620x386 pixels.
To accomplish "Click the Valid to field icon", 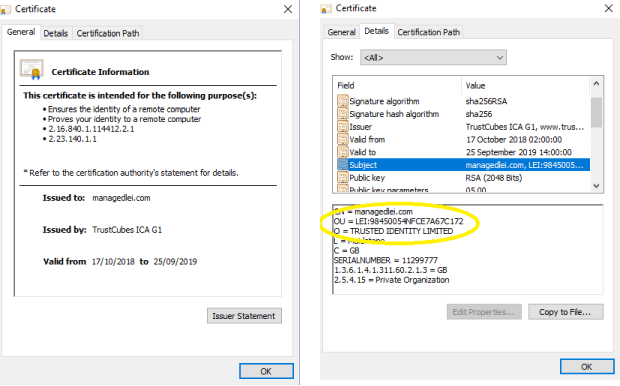I will (342, 152).
